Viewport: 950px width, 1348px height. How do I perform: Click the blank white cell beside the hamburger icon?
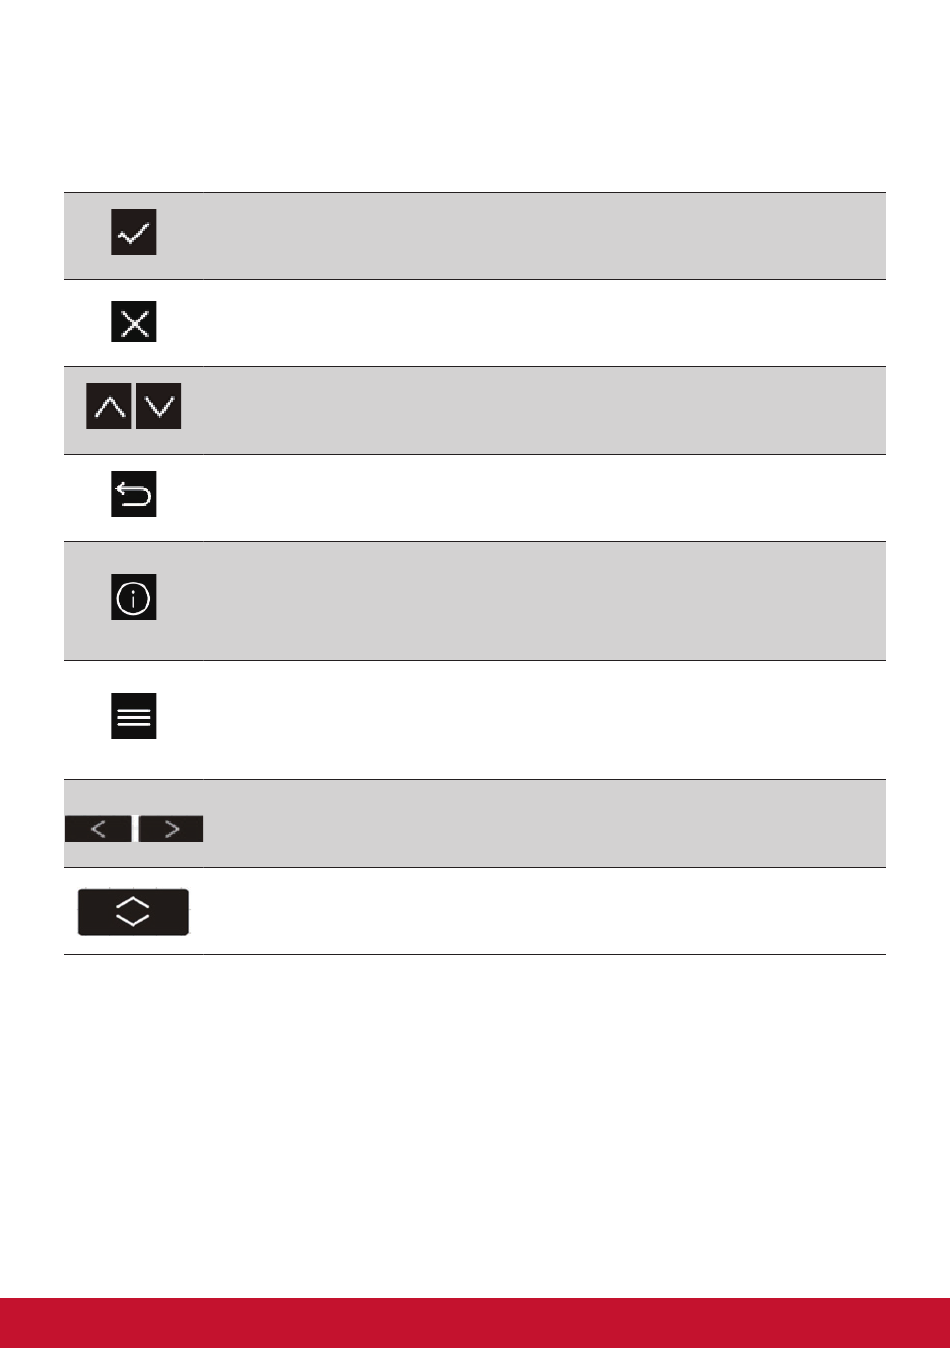click(x=543, y=720)
